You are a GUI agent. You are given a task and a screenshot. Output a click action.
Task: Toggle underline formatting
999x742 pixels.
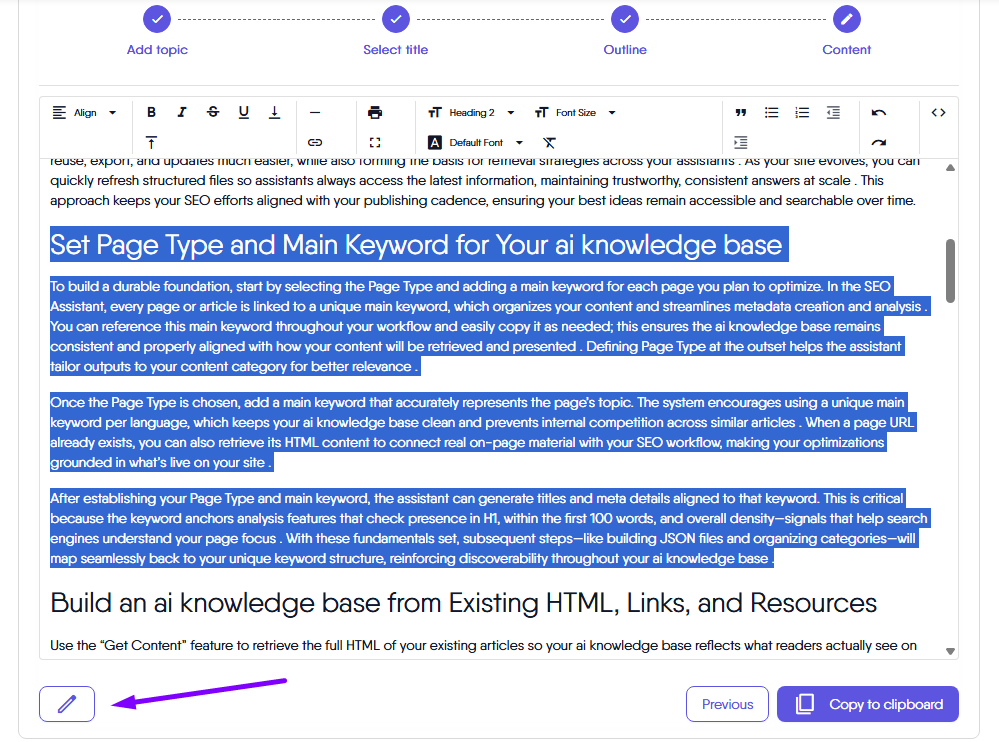[244, 113]
